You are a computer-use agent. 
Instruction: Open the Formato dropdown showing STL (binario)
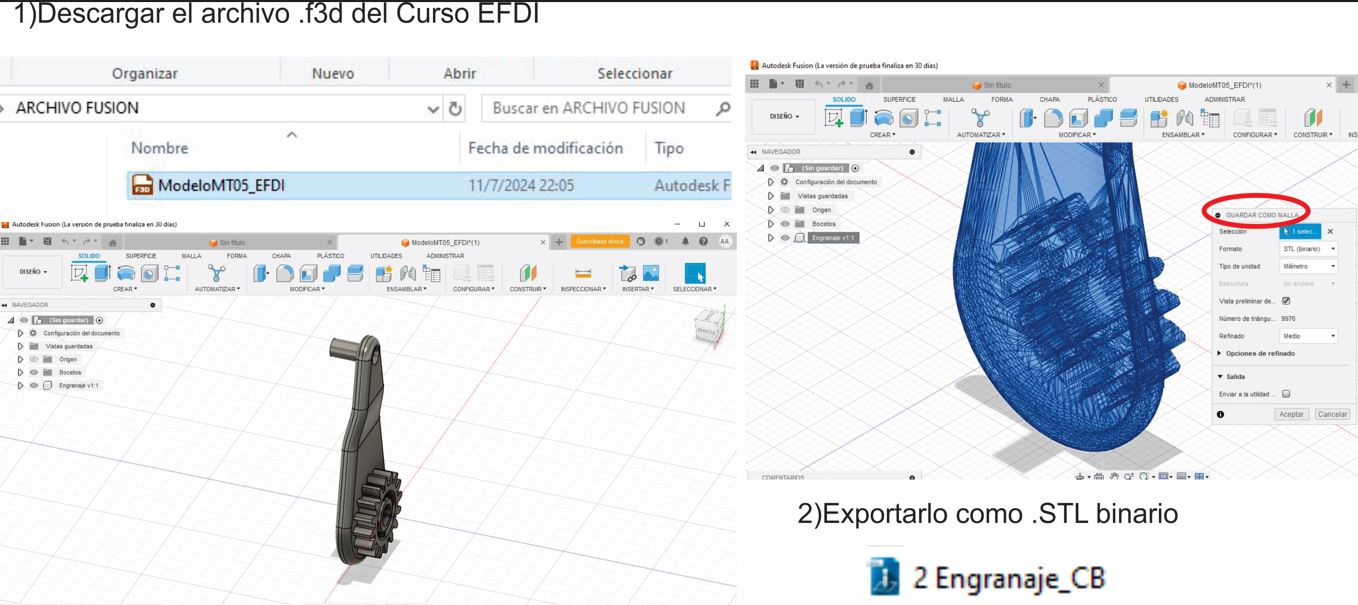pos(1309,248)
